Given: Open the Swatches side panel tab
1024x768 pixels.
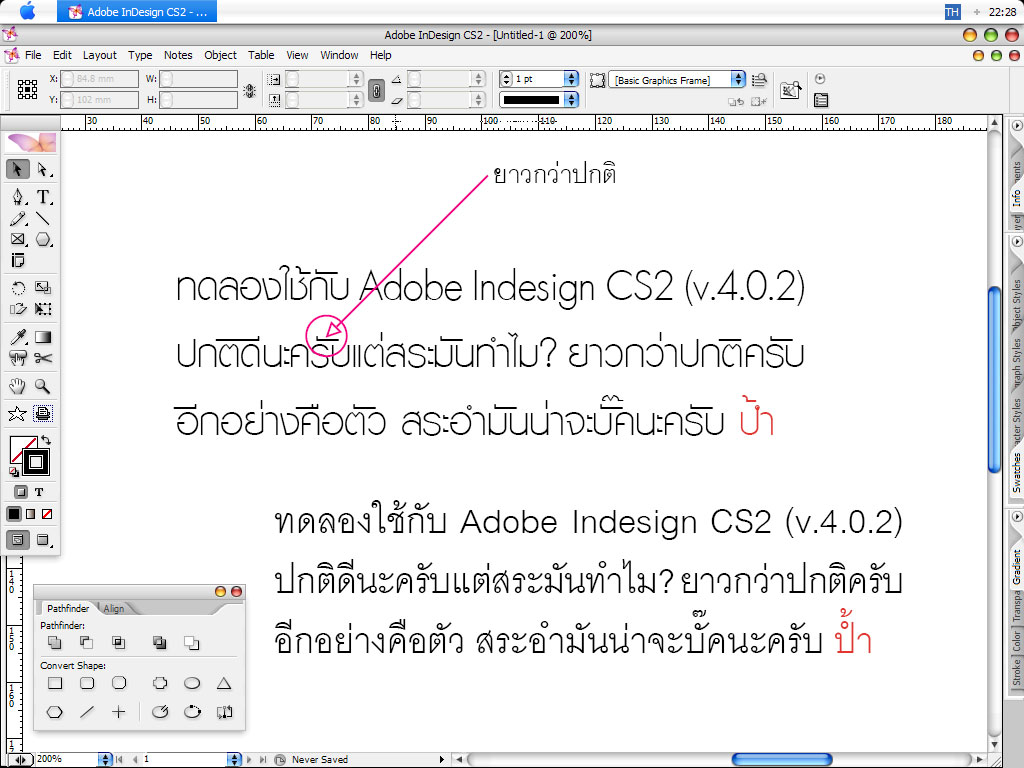Looking at the screenshot, I should 1016,473.
